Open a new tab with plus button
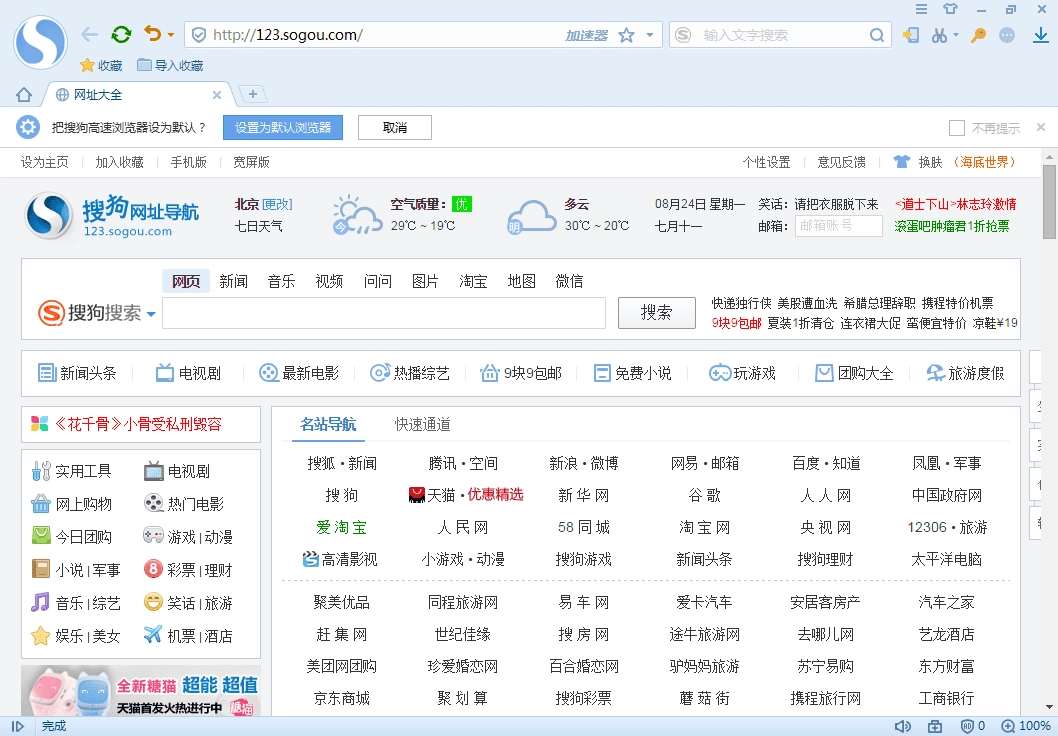 tap(253, 94)
